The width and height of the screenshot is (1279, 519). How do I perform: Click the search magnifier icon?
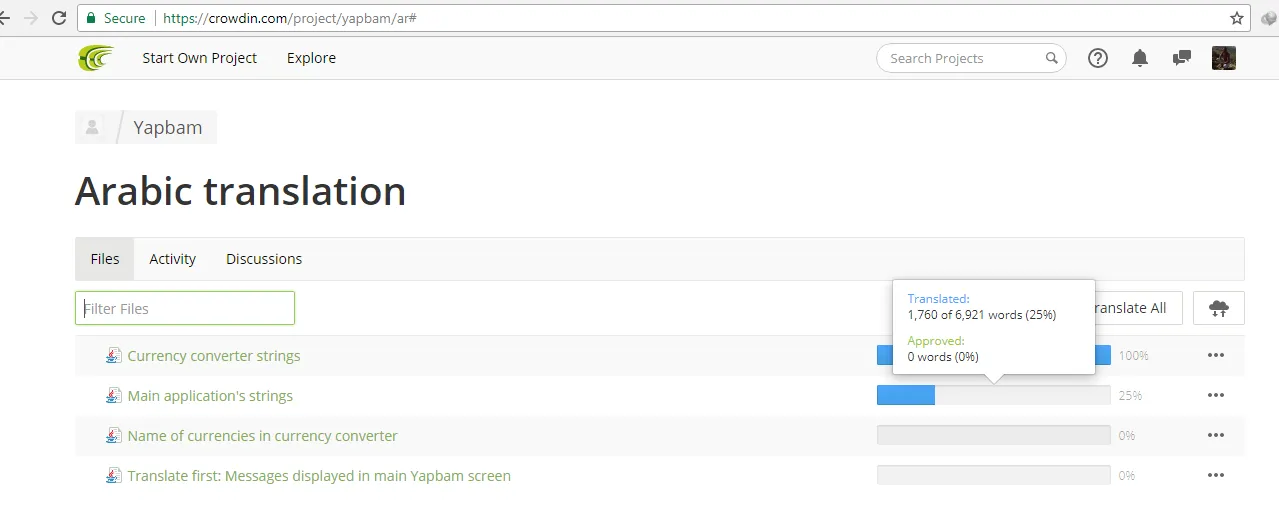1052,58
